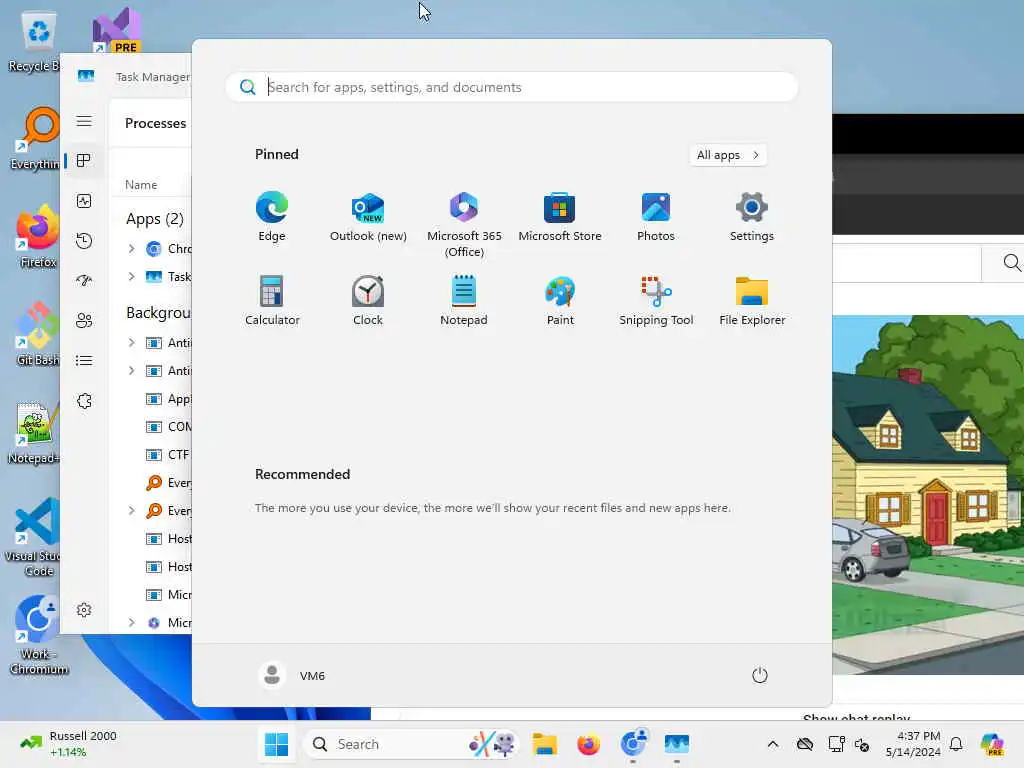This screenshot has height=768, width=1024.
Task: Open Notepad from pinned apps
Action: click(464, 301)
